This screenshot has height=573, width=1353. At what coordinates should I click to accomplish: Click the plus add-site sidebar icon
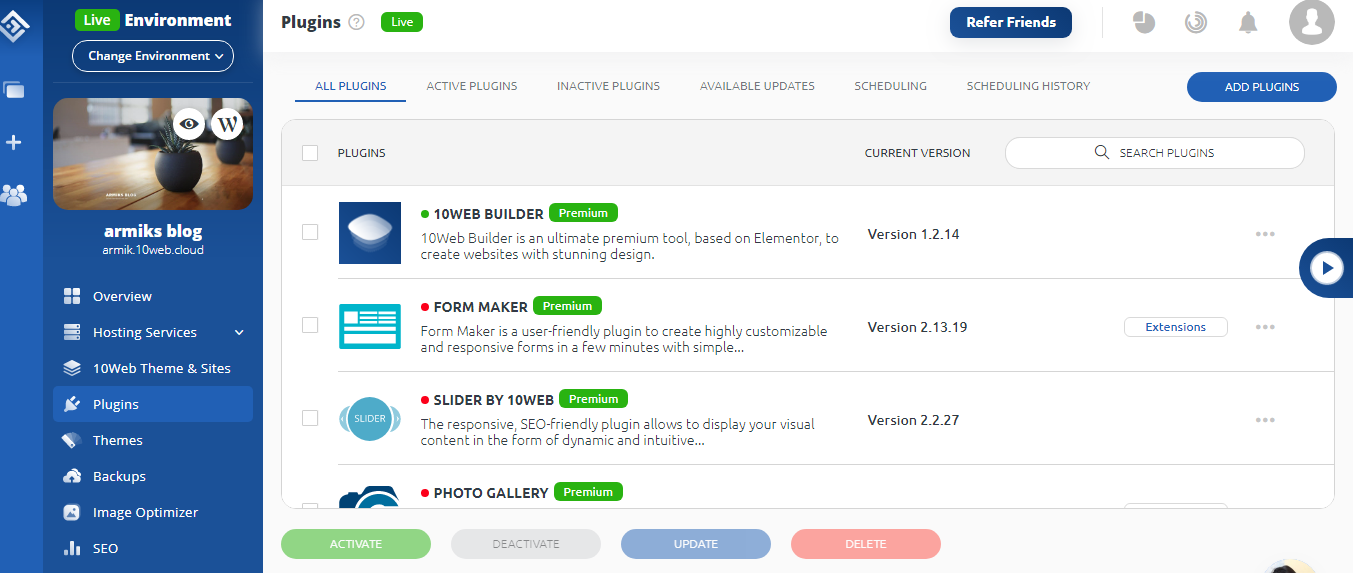tap(14, 143)
